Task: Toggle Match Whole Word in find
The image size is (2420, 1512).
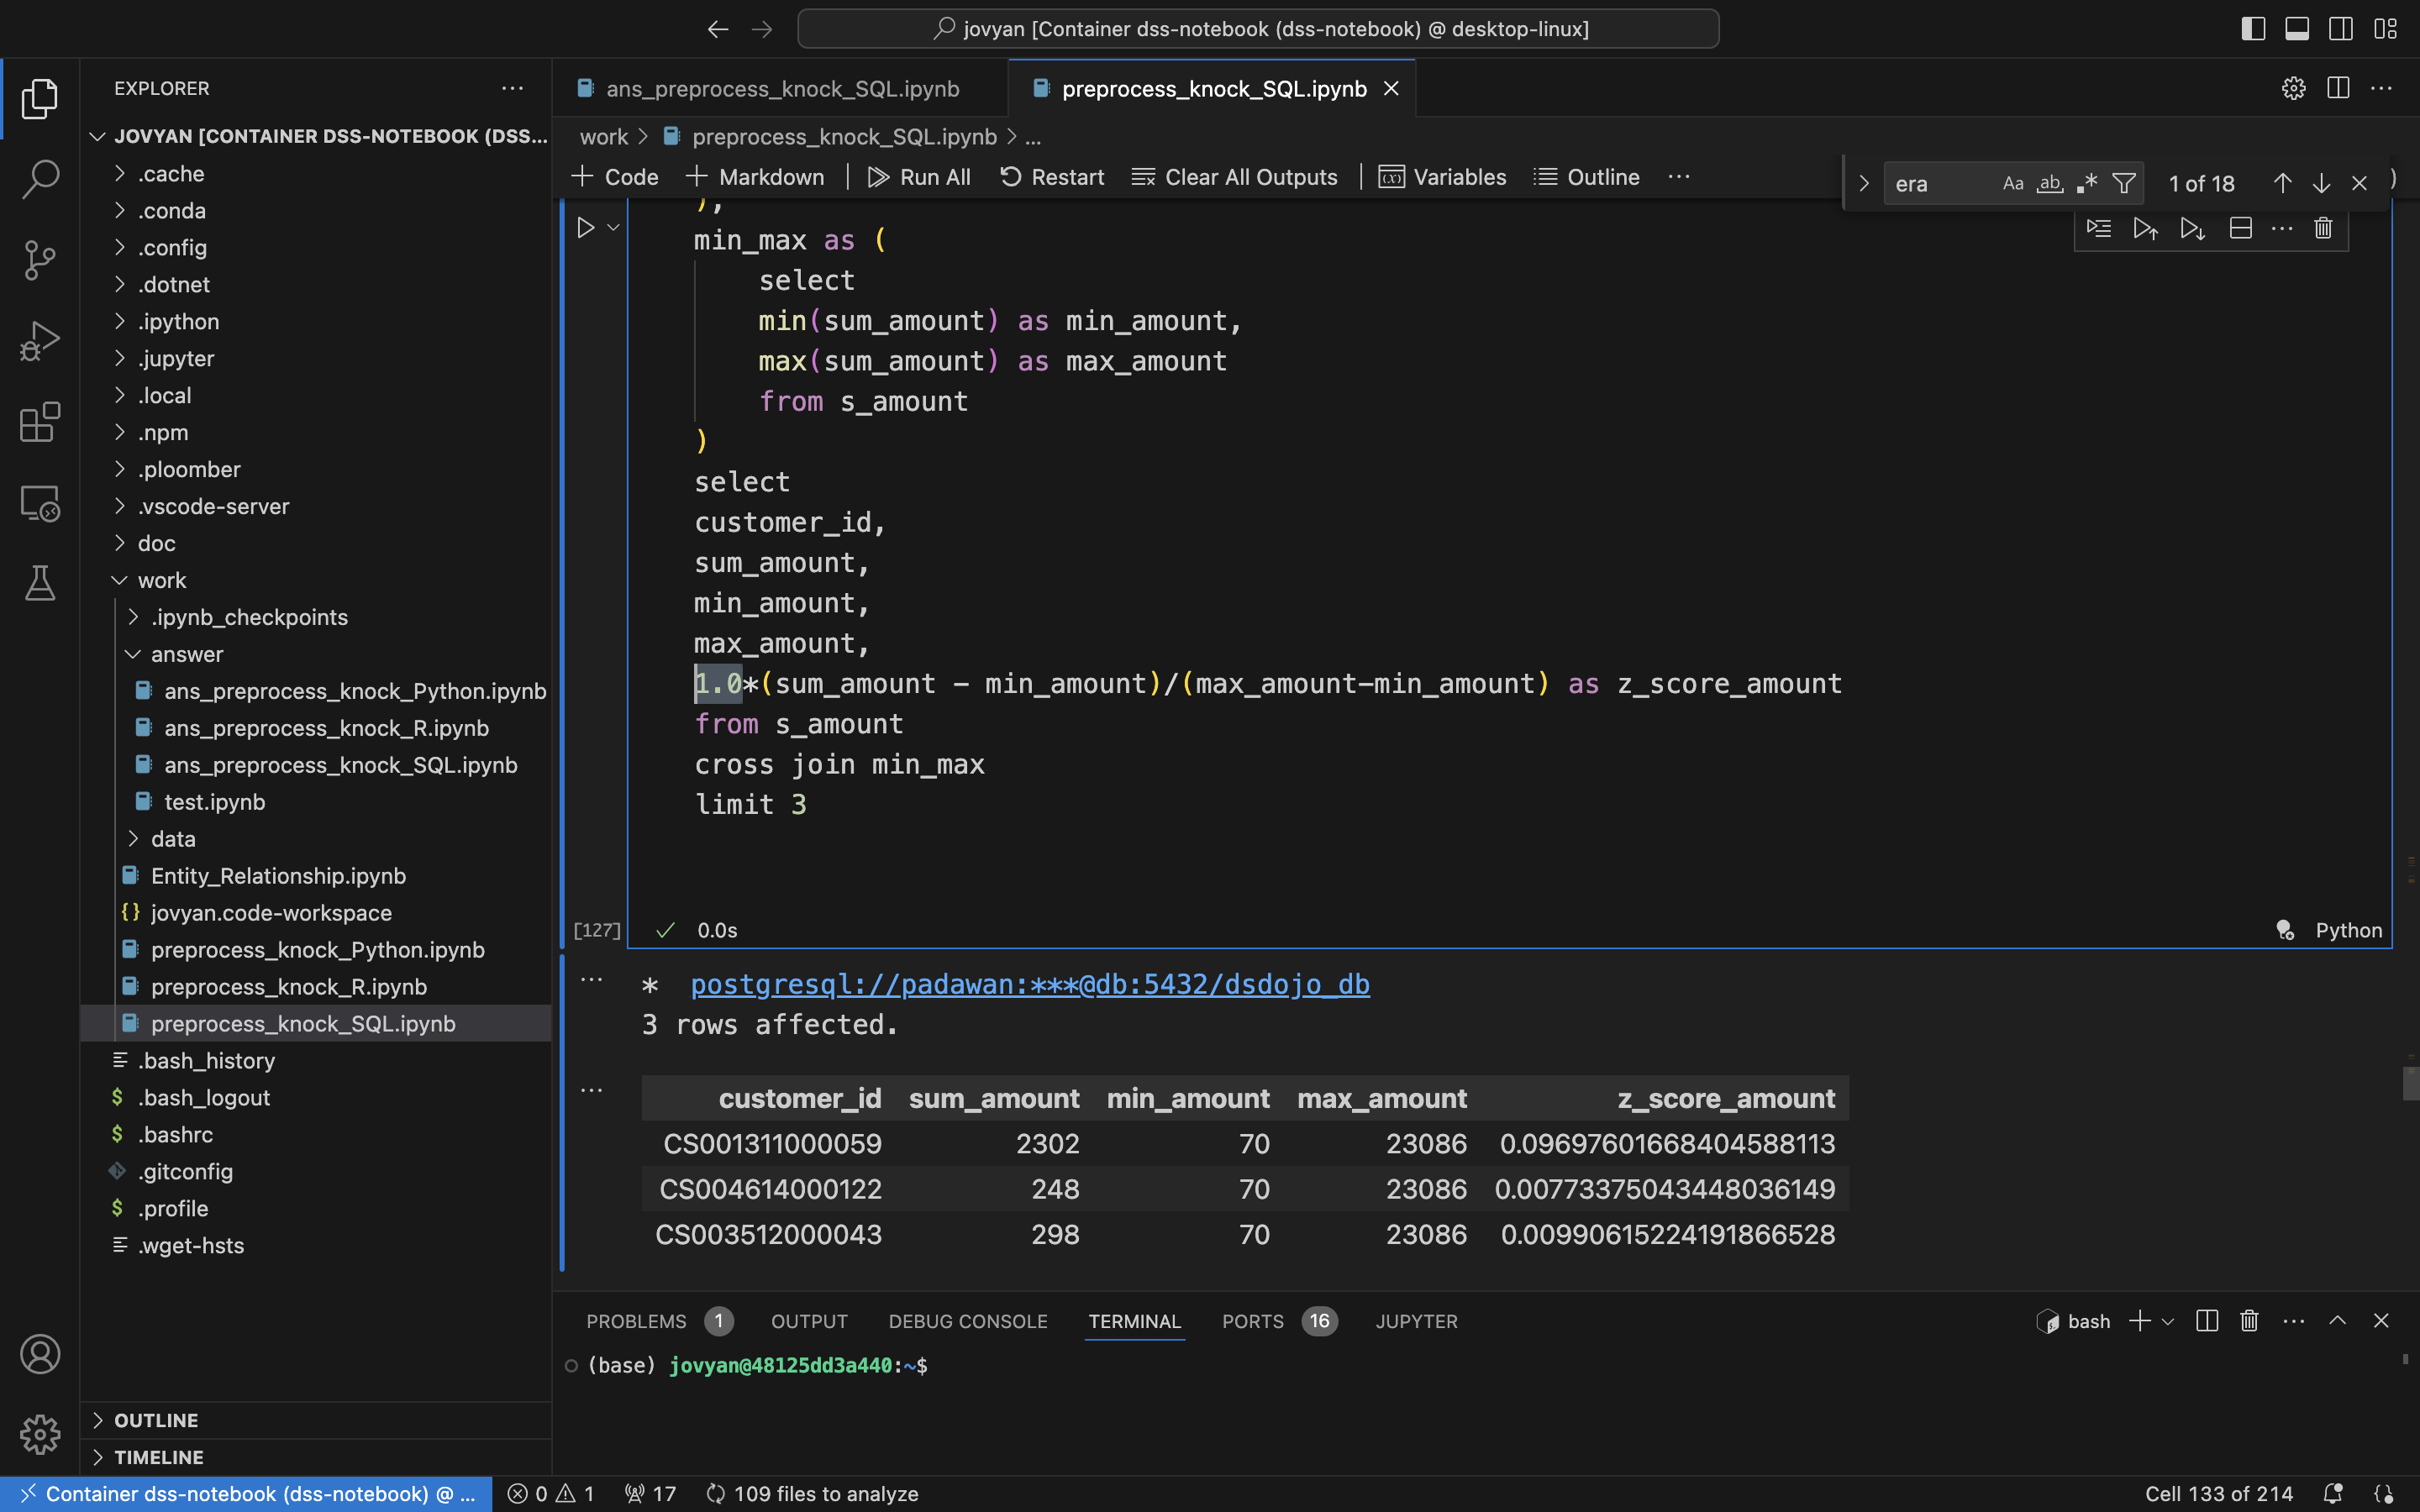Action: pyautogui.click(x=2050, y=183)
